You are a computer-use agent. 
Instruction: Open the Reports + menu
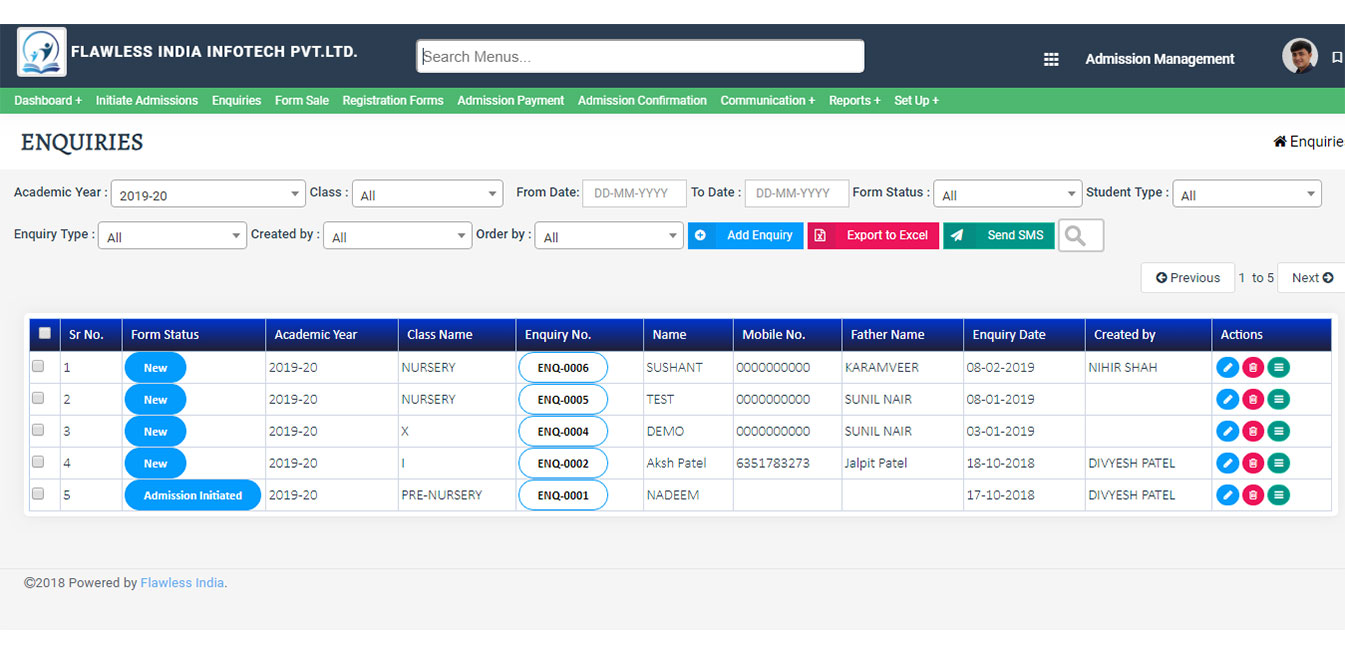854,101
